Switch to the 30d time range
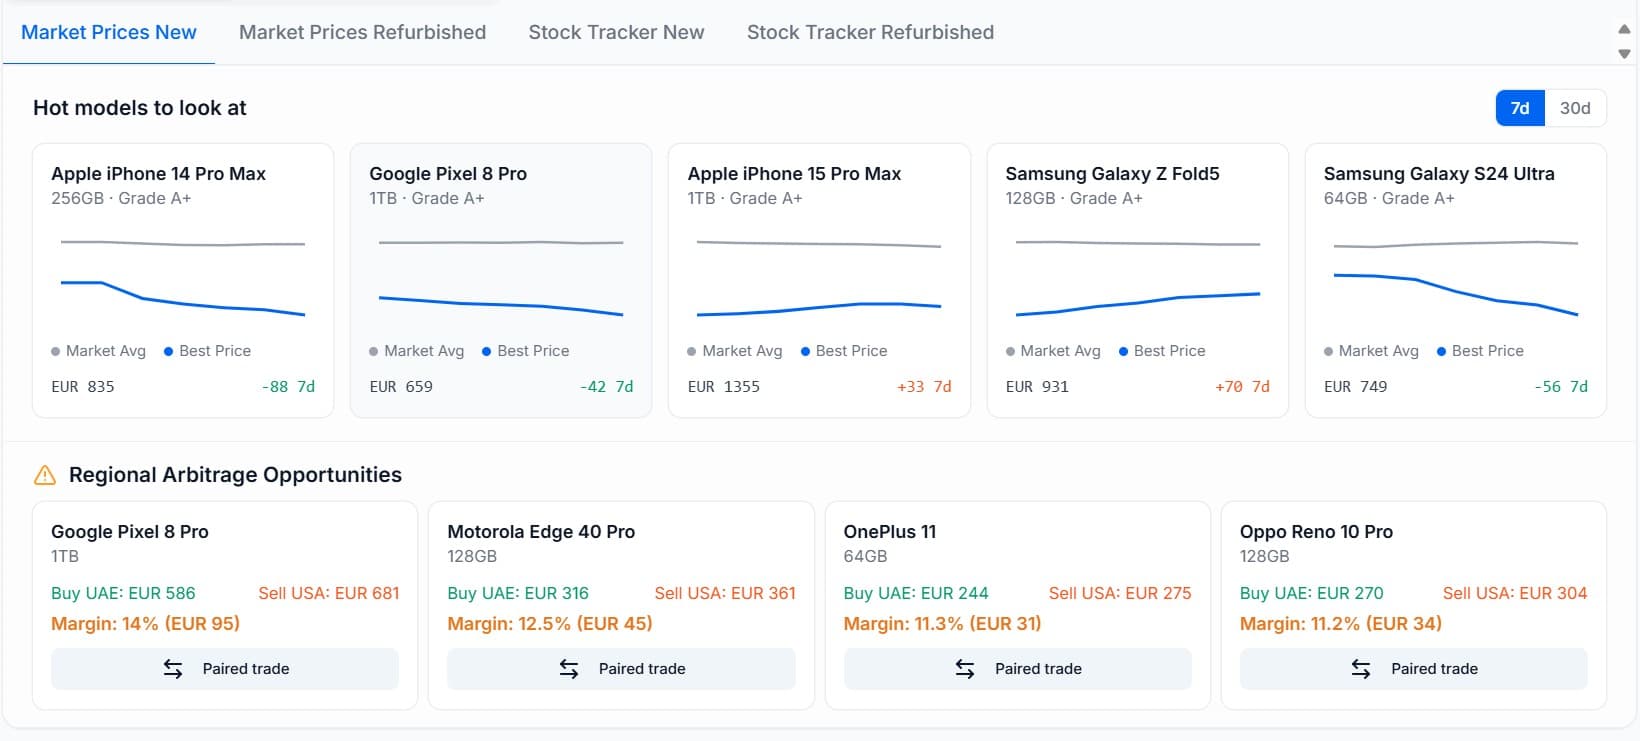The image size is (1640, 741). (x=1575, y=108)
